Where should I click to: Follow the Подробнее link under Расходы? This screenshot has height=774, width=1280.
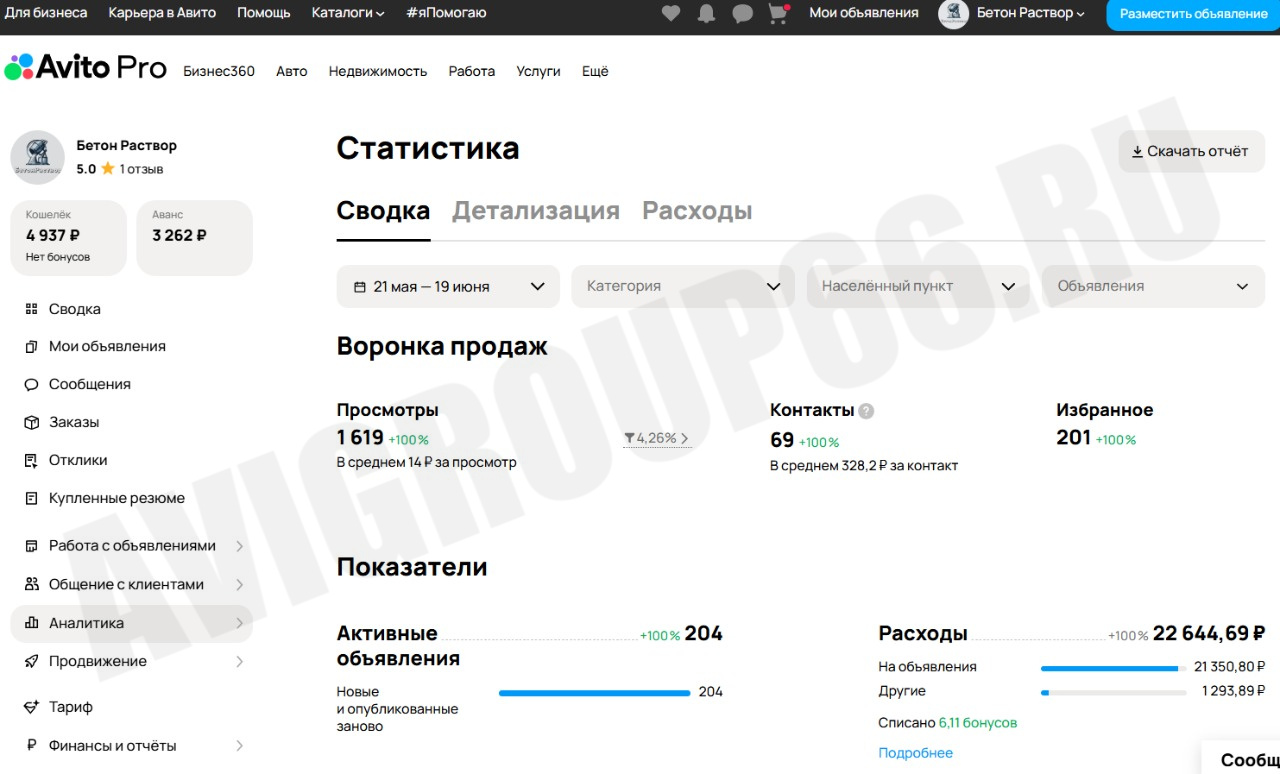tap(916, 753)
